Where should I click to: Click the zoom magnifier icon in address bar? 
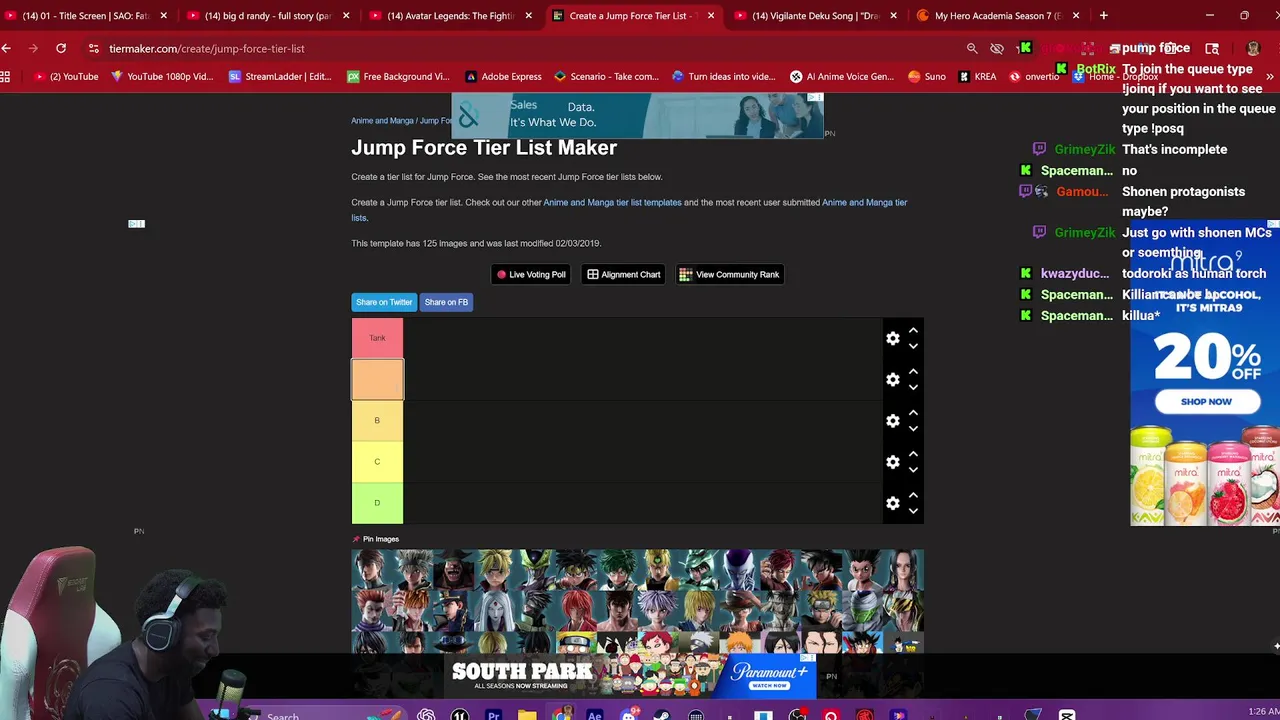[972, 48]
